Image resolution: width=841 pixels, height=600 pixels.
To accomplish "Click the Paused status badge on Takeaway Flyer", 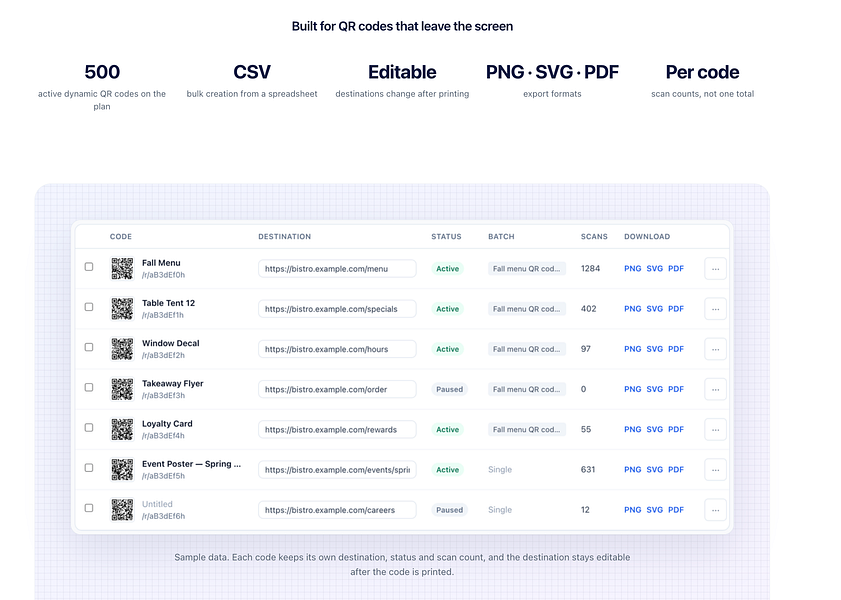I will [x=449, y=389].
